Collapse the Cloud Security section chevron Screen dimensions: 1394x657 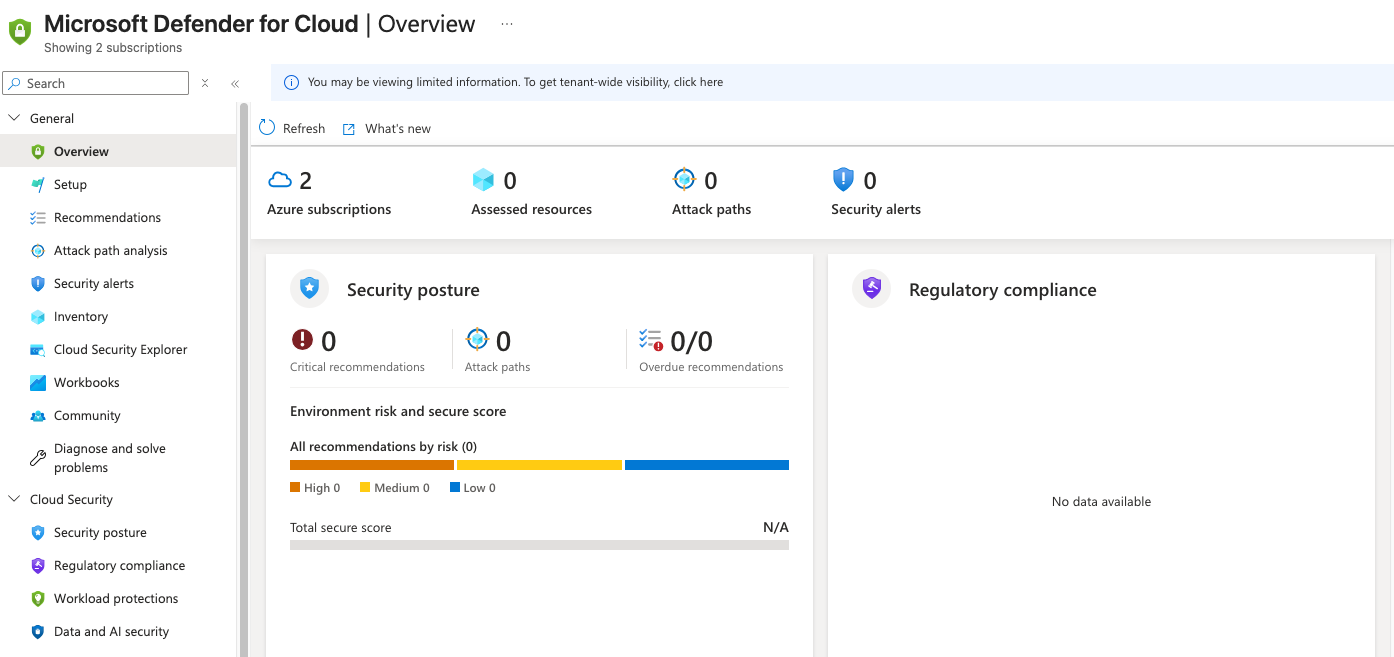pyautogui.click(x=14, y=499)
